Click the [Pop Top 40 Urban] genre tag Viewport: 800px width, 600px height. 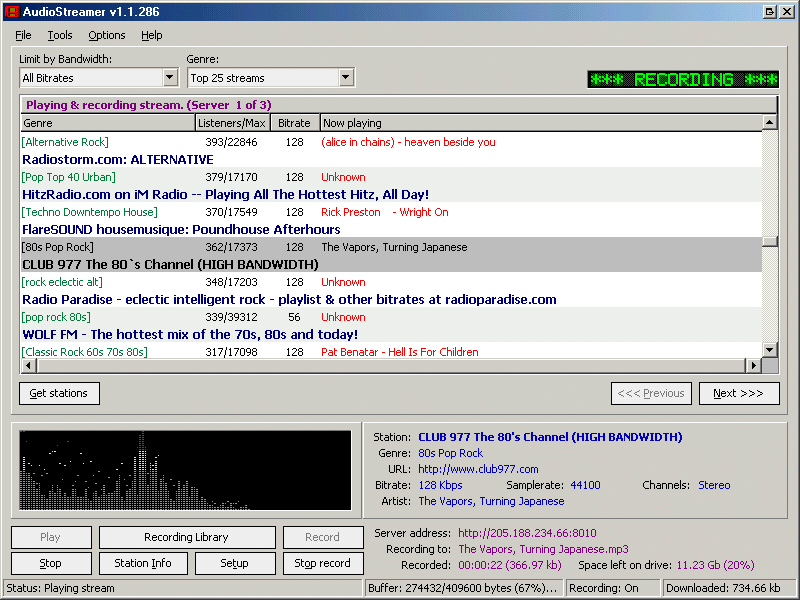pos(68,177)
